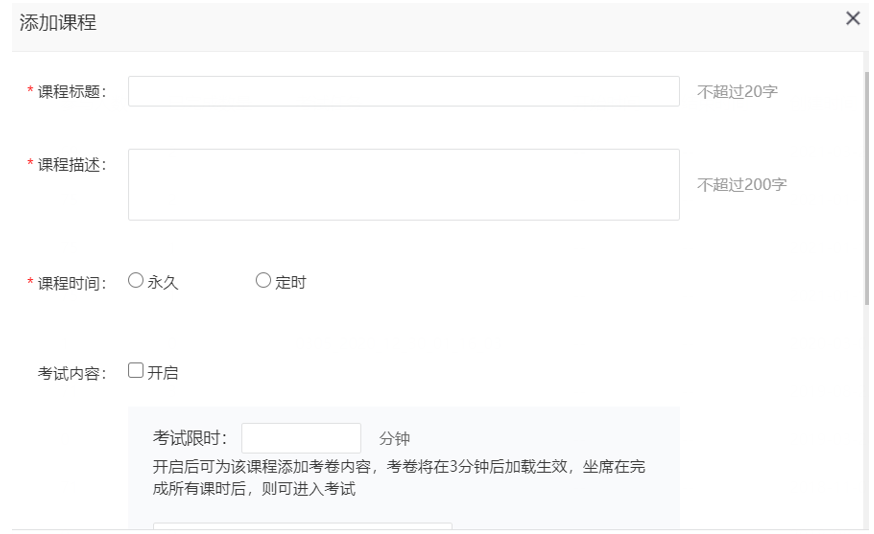The image size is (874, 534).
Task: Click the partially visible field at bottom
Action: pos(302,525)
